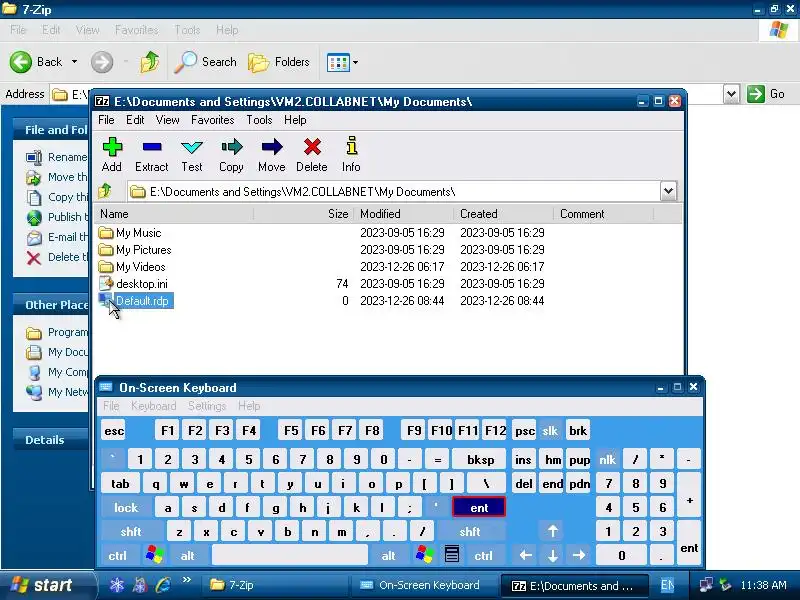The image size is (800, 600).
Task: Click the F5 key on keyboard
Action: tap(291, 431)
